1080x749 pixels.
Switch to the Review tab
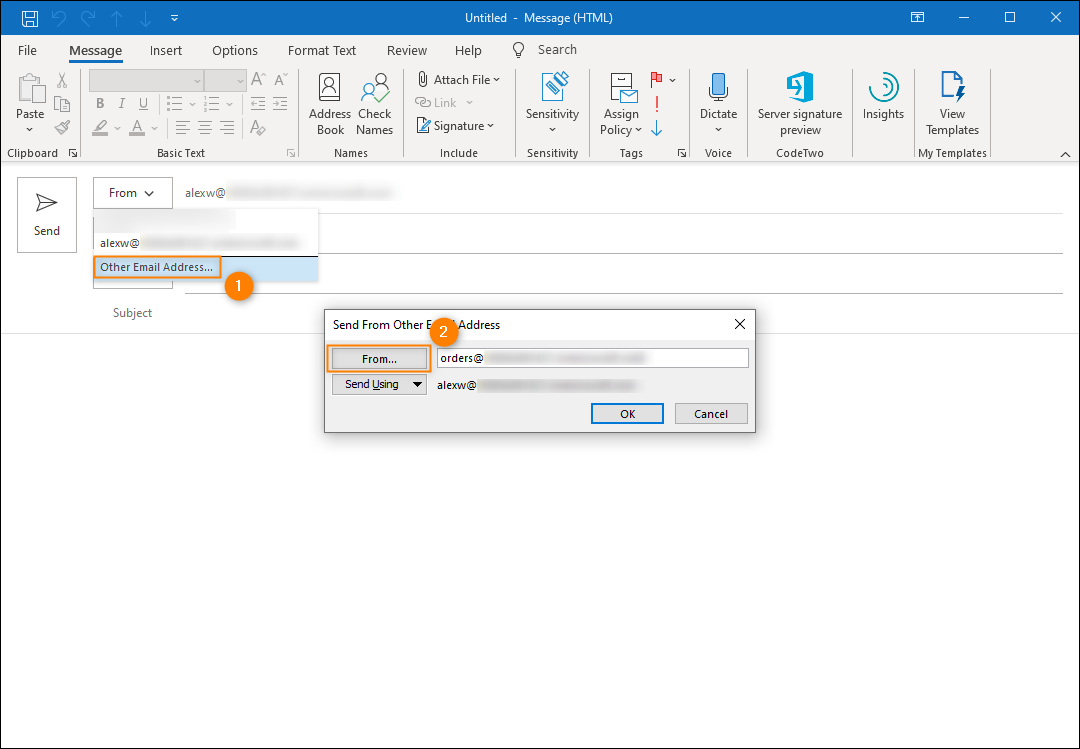pos(407,50)
